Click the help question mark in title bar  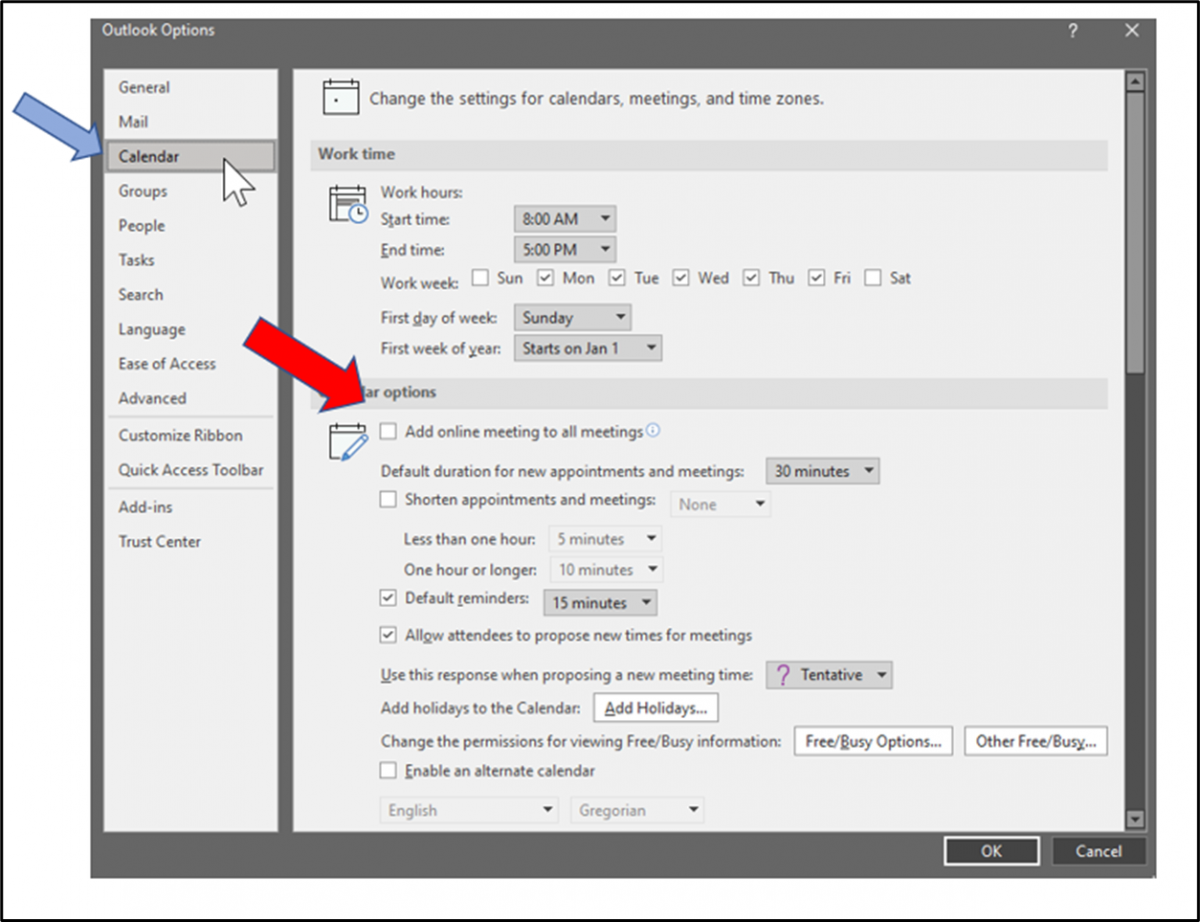pyautogui.click(x=1072, y=31)
